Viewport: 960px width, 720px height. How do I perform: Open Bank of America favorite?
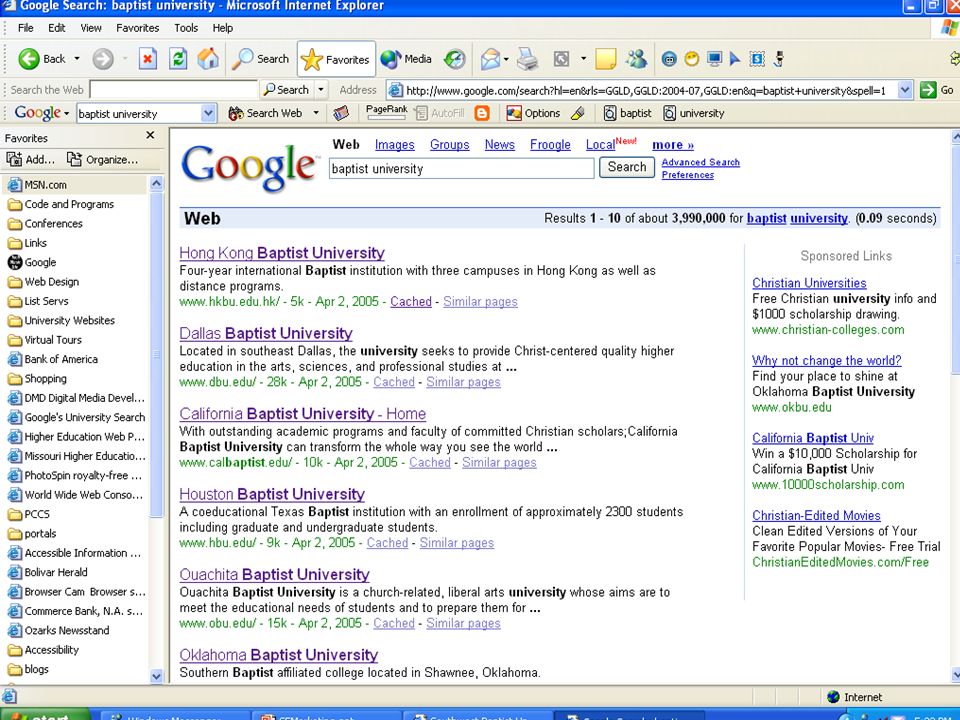[61, 359]
